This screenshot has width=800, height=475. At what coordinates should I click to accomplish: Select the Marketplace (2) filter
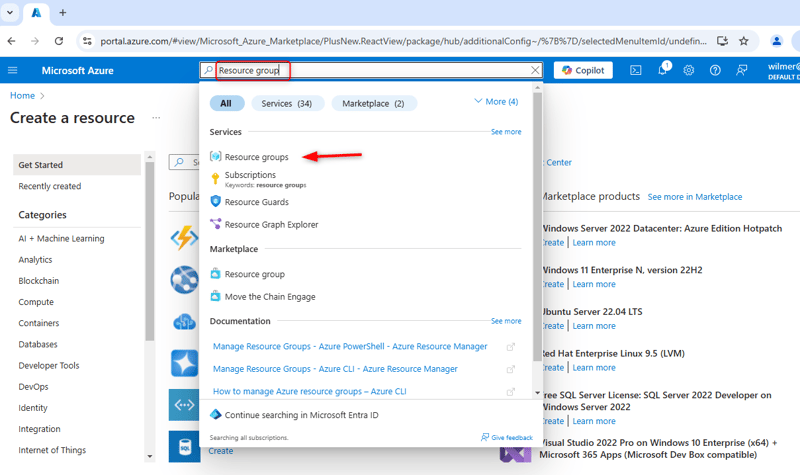tap(373, 104)
